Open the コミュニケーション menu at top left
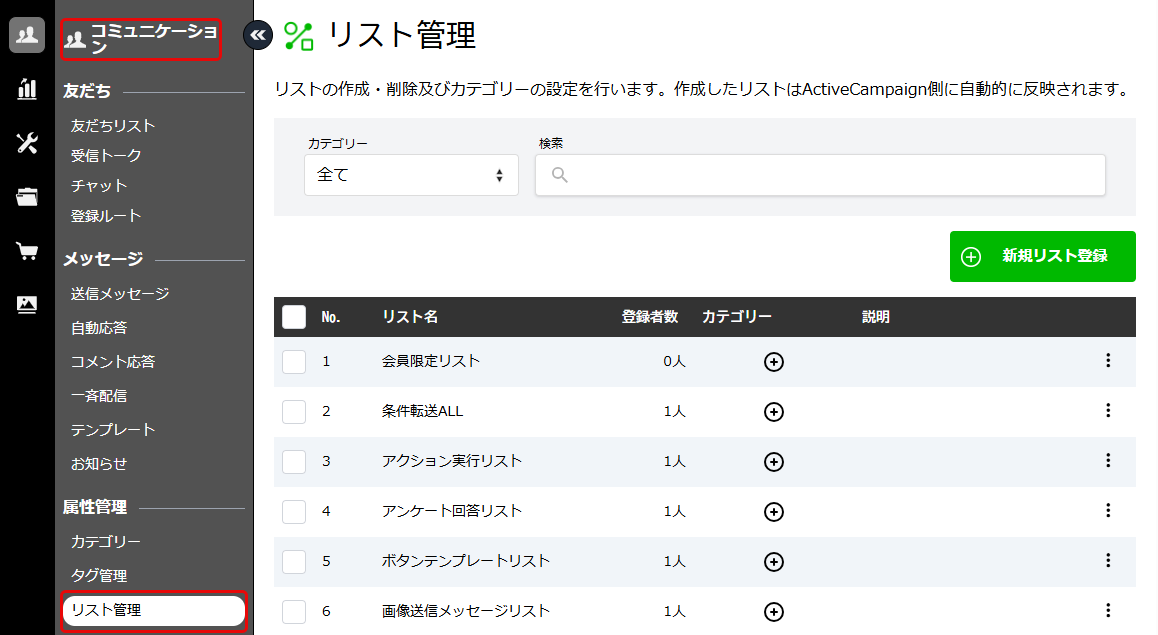The image size is (1158, 635). (x=140, y=40)
